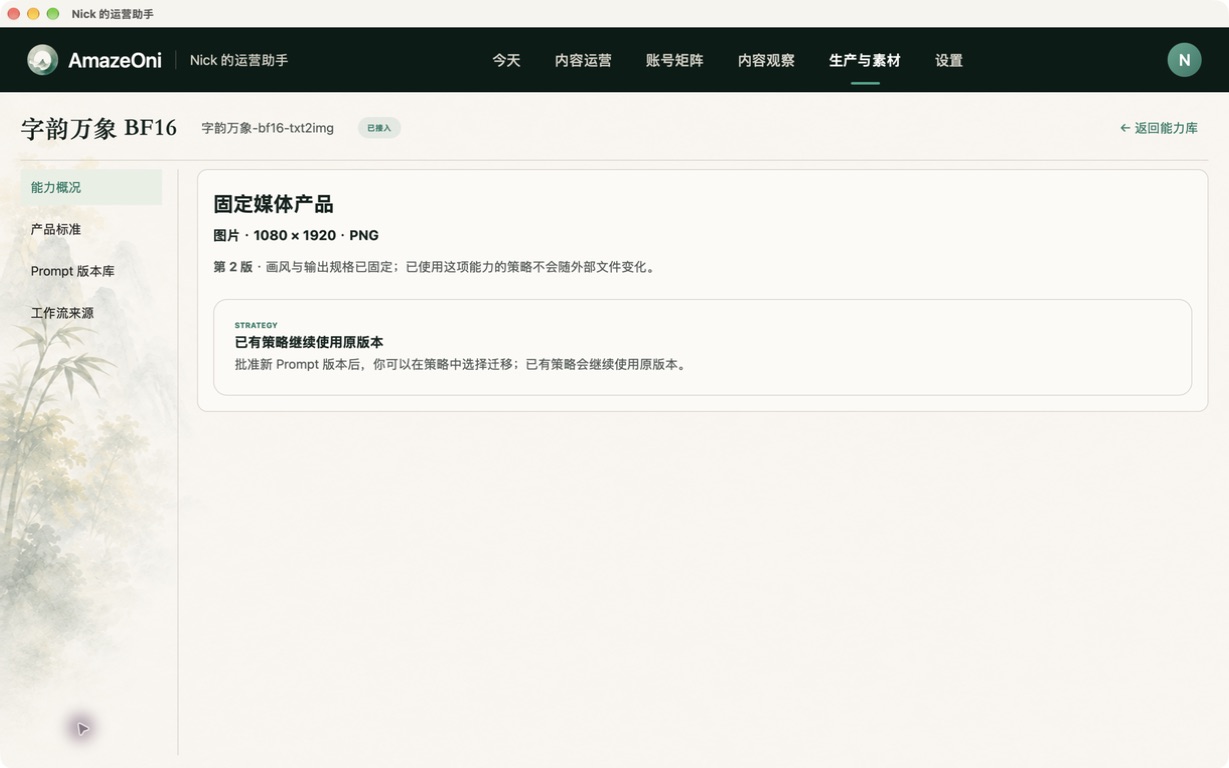The width and height of the screenshot is (1229, 768).
Task: Open the N user avatar
Action: tap(1184, 60)
